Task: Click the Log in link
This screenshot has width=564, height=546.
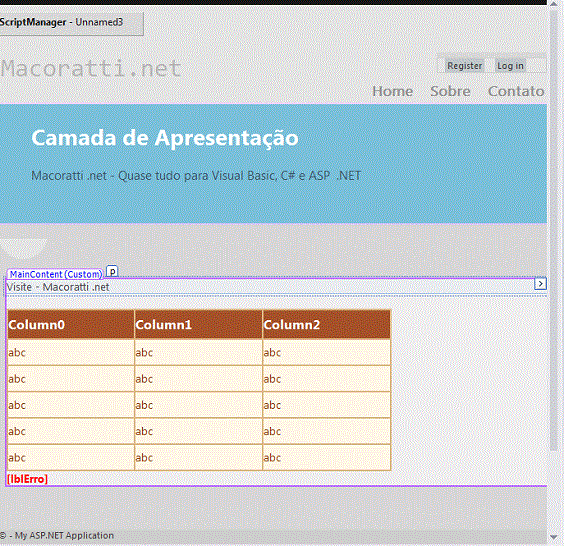Action: click(x=510, y=66)
